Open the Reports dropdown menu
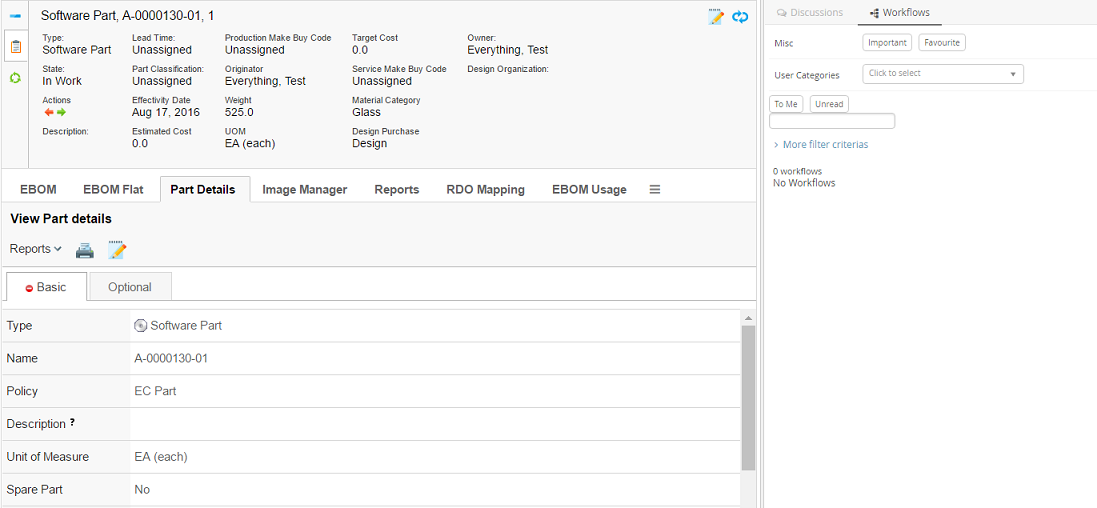The image size is (1097, 508). click(x=36, y=249)
